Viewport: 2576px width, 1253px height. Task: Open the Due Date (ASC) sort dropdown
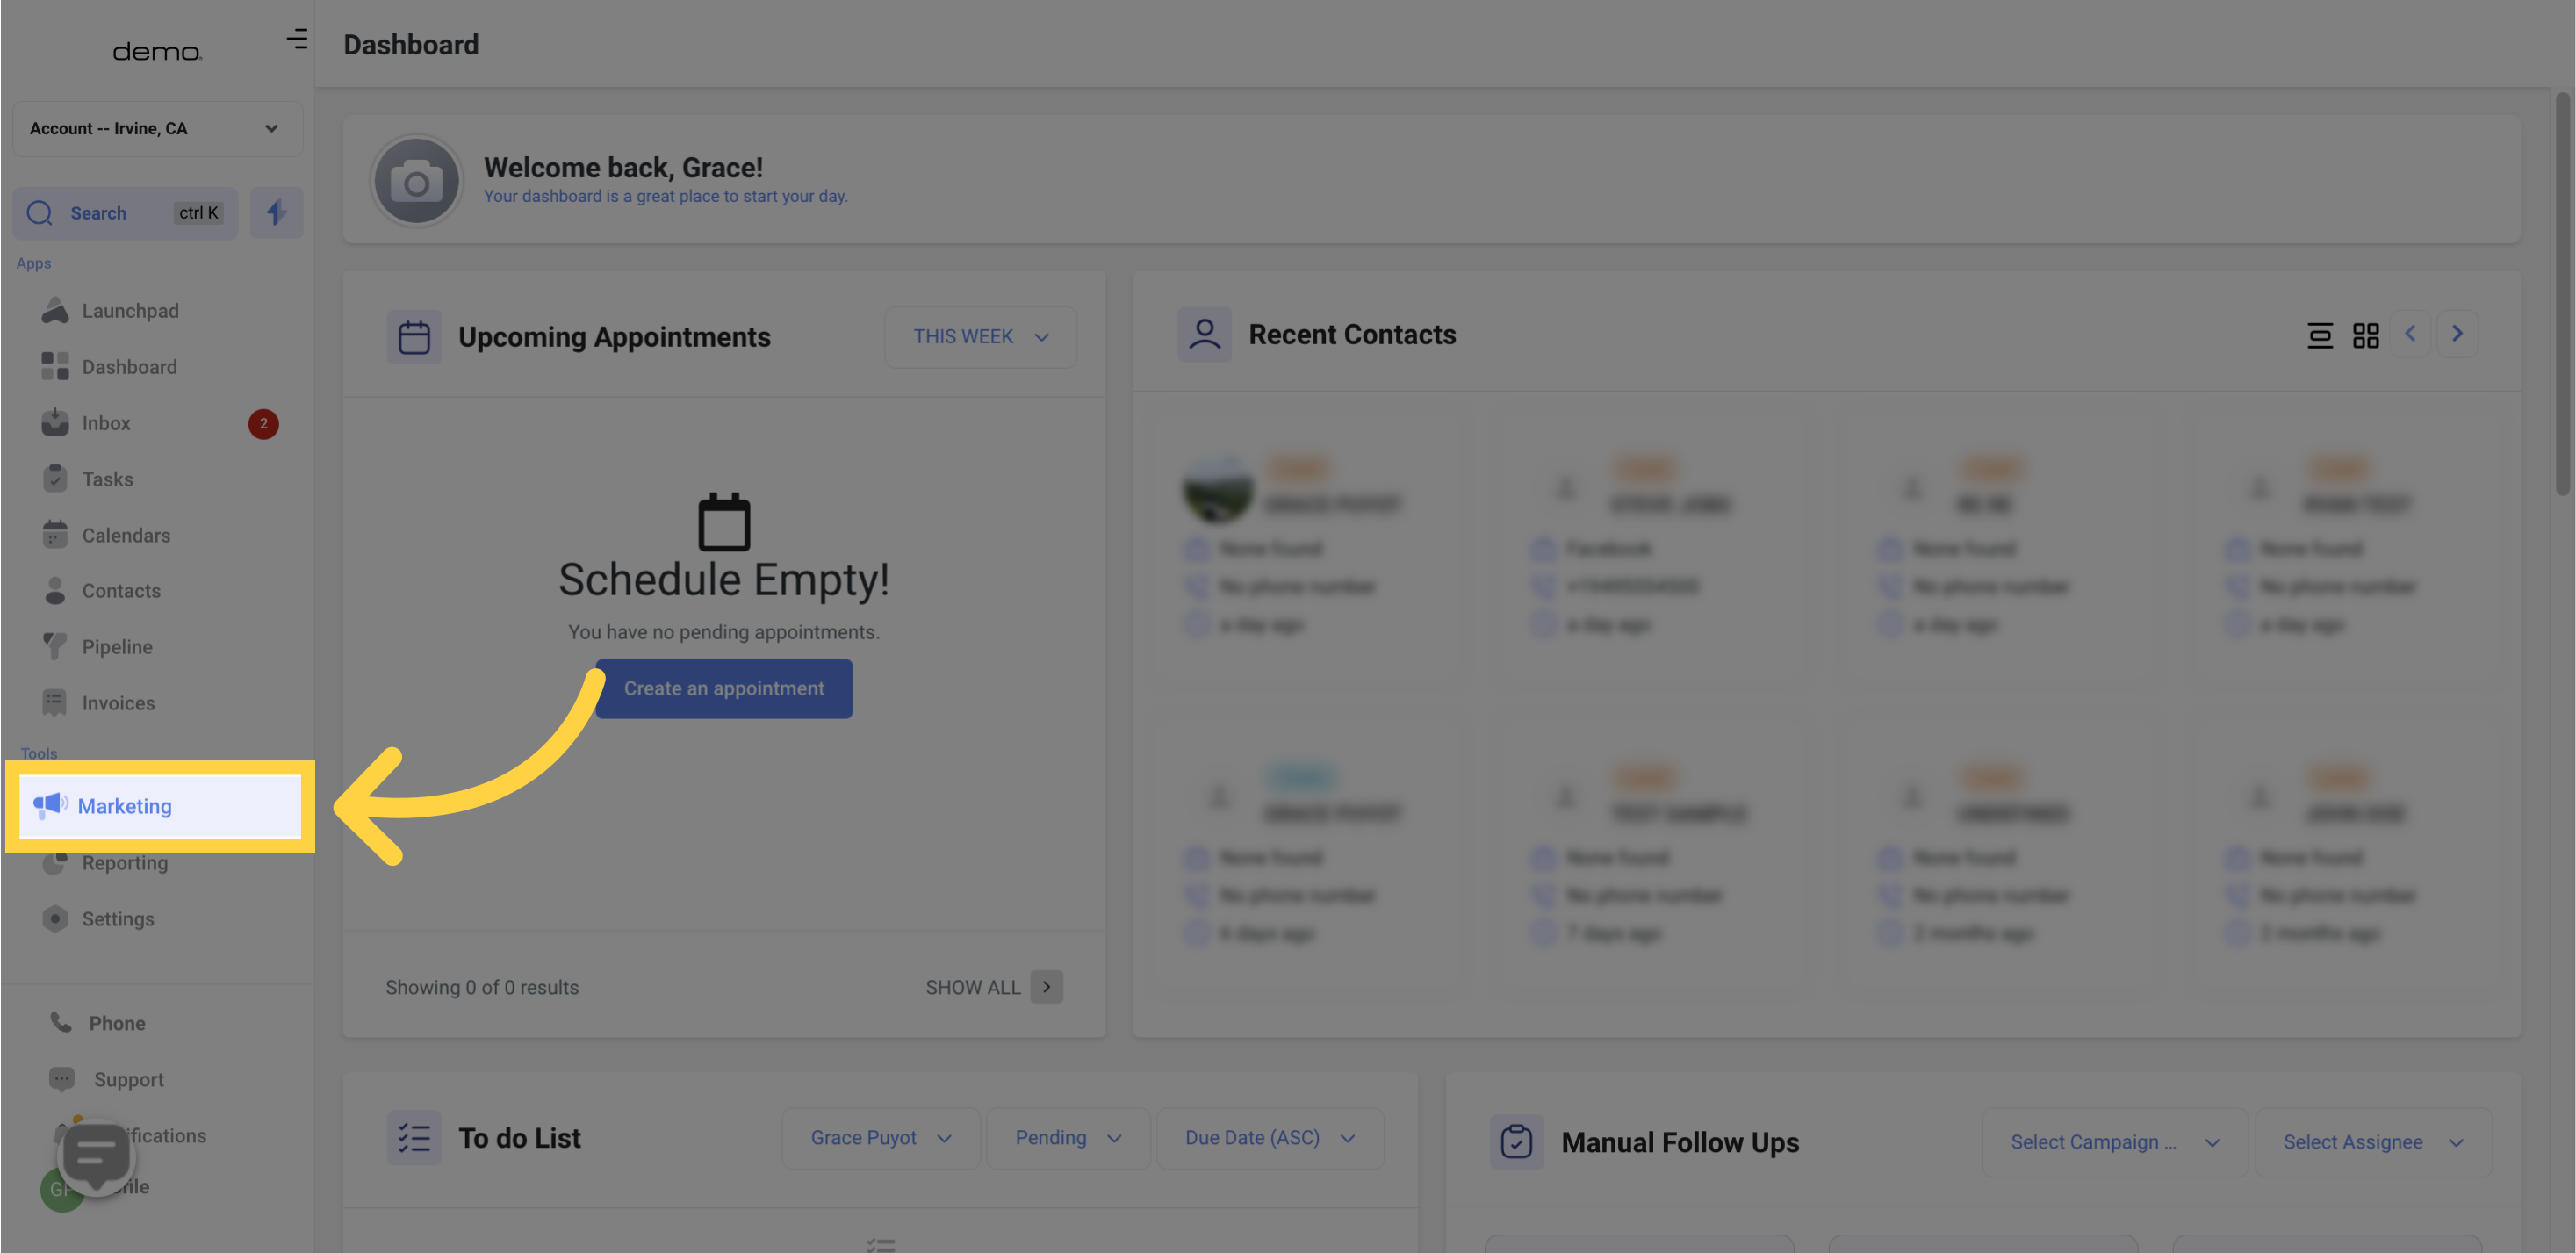coord(1270,1138)
